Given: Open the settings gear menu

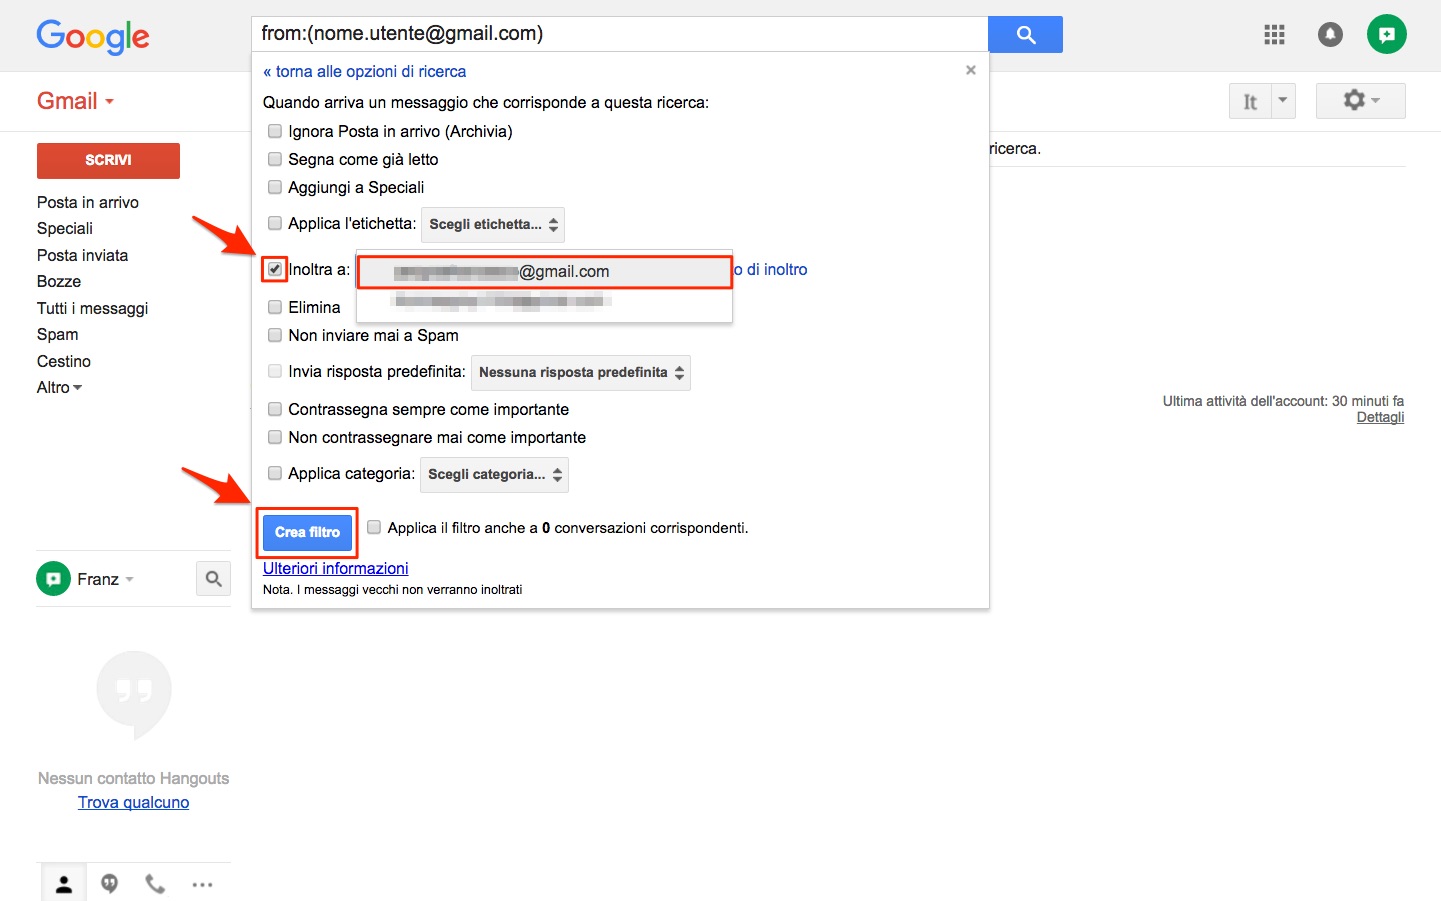Looking at the screenshot, I should click(1361, 101).
